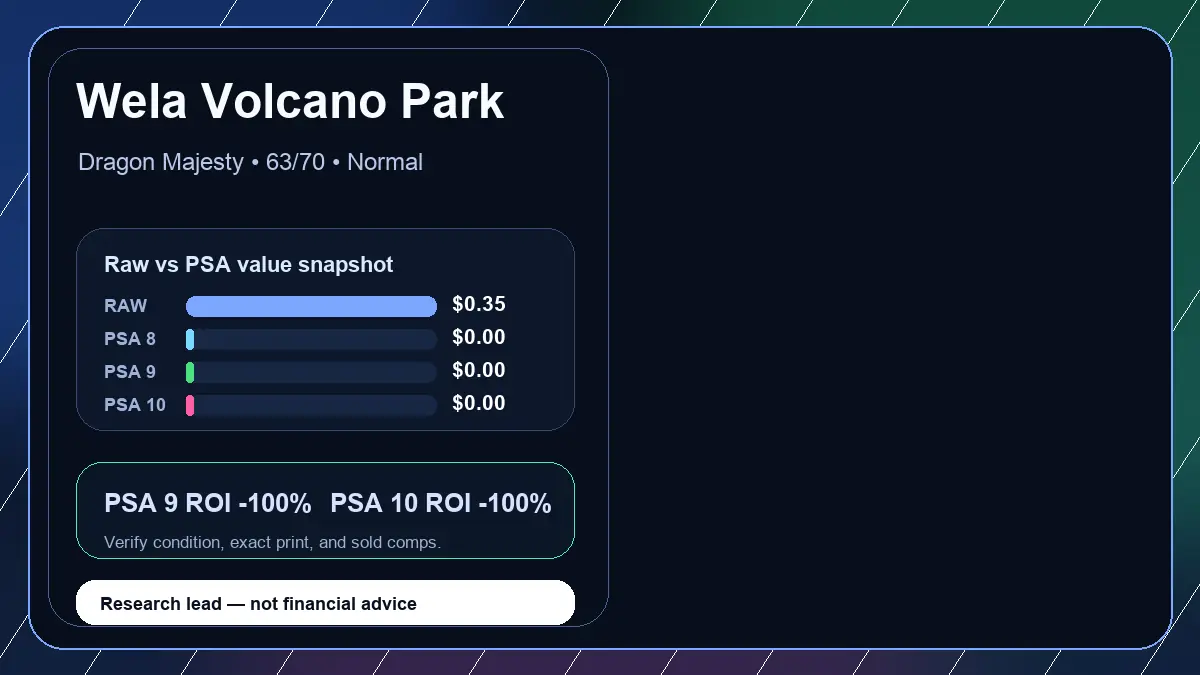Click the Verify condition, exact print note

coord(272,542)
